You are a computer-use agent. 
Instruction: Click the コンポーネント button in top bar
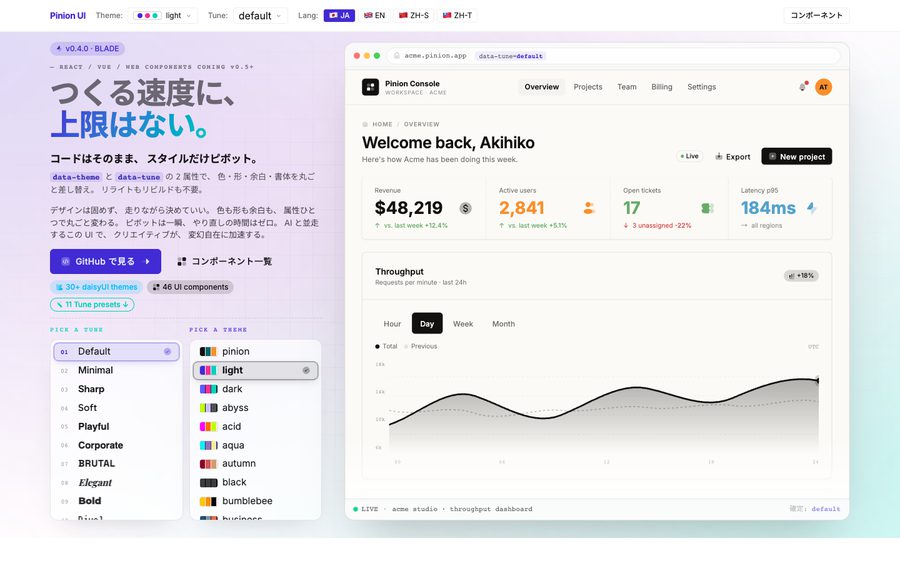point(816,15)
